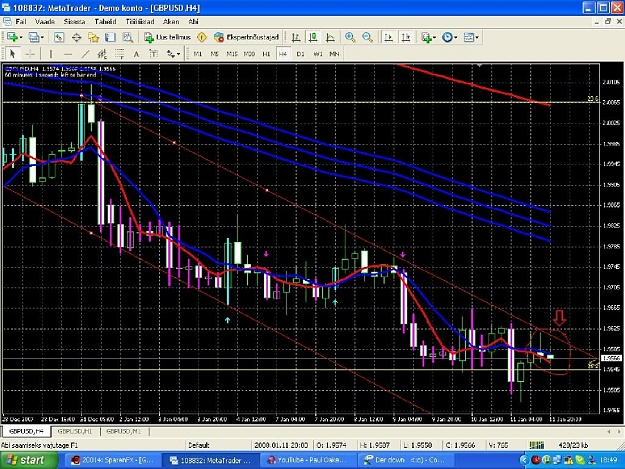Open the New Chart dropdown
This screenshot has width=625, height=469.
point(14,37)
